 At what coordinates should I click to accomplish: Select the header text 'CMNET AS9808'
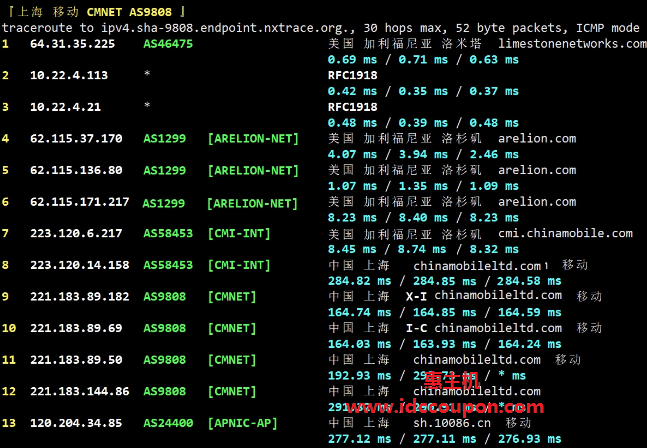(129, 12)
